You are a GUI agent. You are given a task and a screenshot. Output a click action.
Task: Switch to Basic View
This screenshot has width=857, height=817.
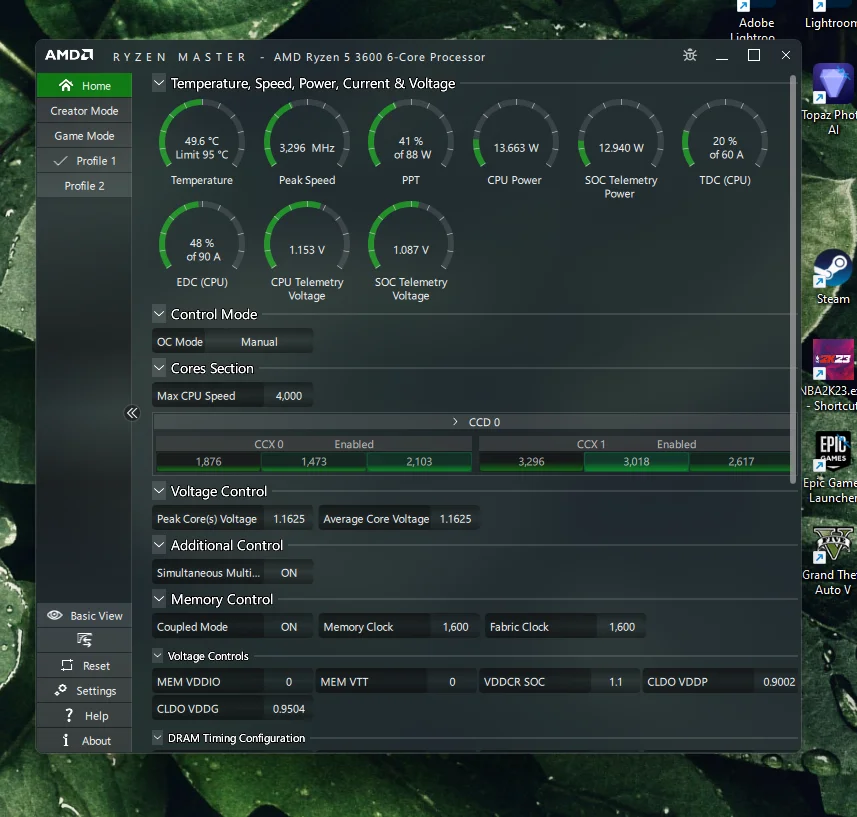(84, 615)
